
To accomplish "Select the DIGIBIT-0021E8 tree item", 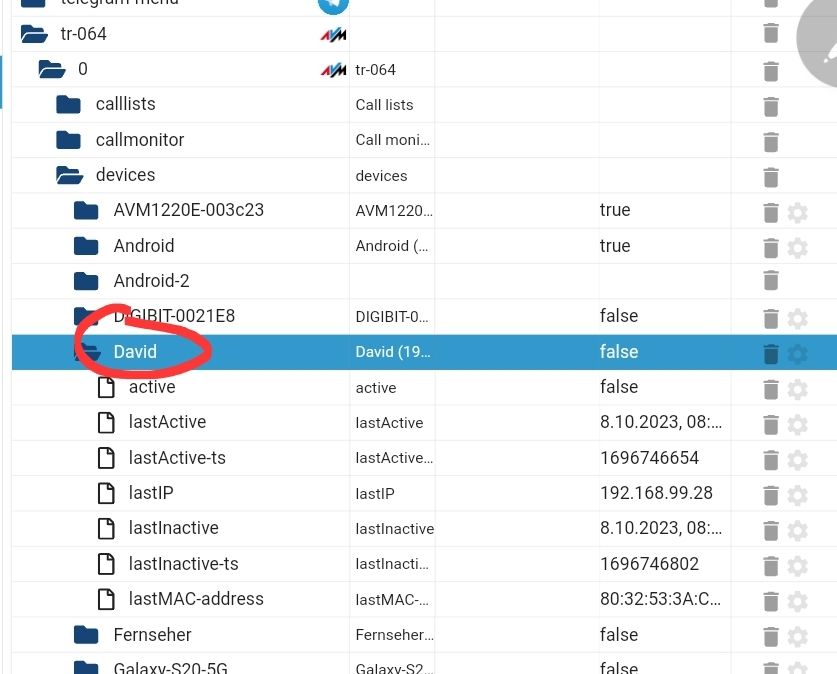I will coord(174,316).
